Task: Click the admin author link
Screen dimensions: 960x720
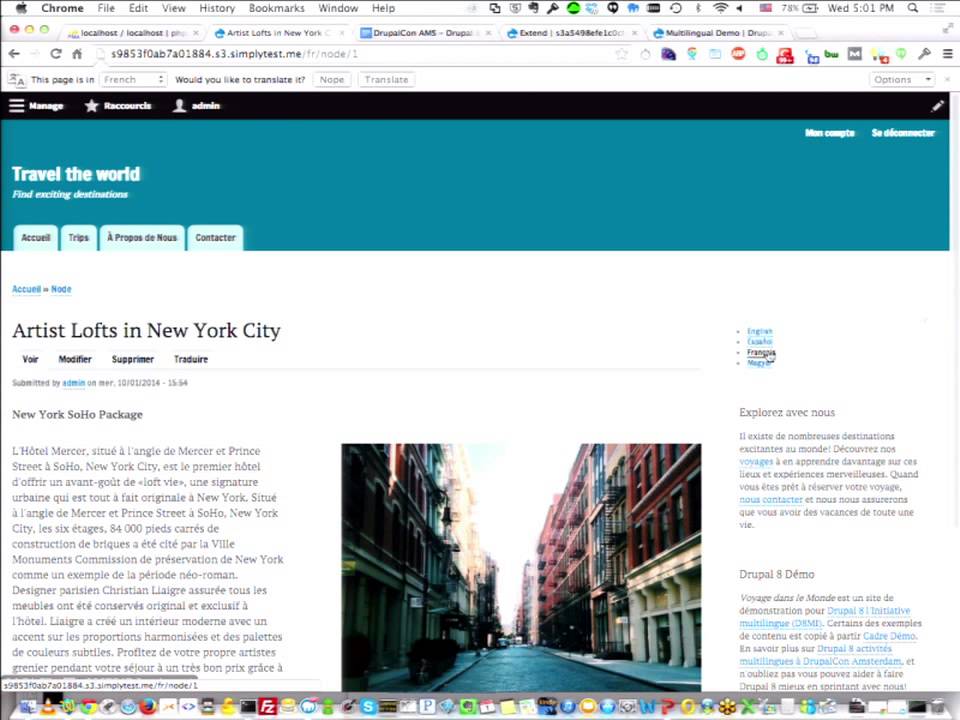Action: tap(73, 383)
